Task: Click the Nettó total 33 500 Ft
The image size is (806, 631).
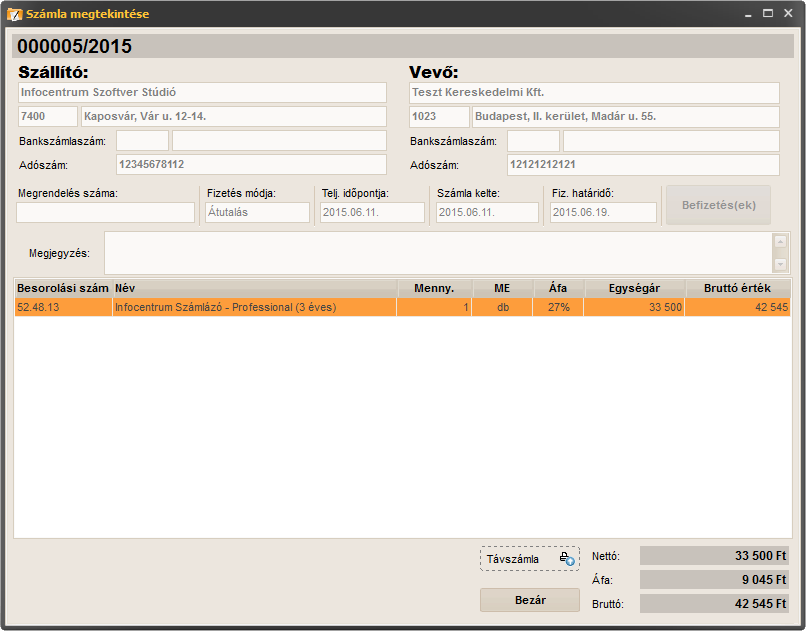Action: pos(714,556)
